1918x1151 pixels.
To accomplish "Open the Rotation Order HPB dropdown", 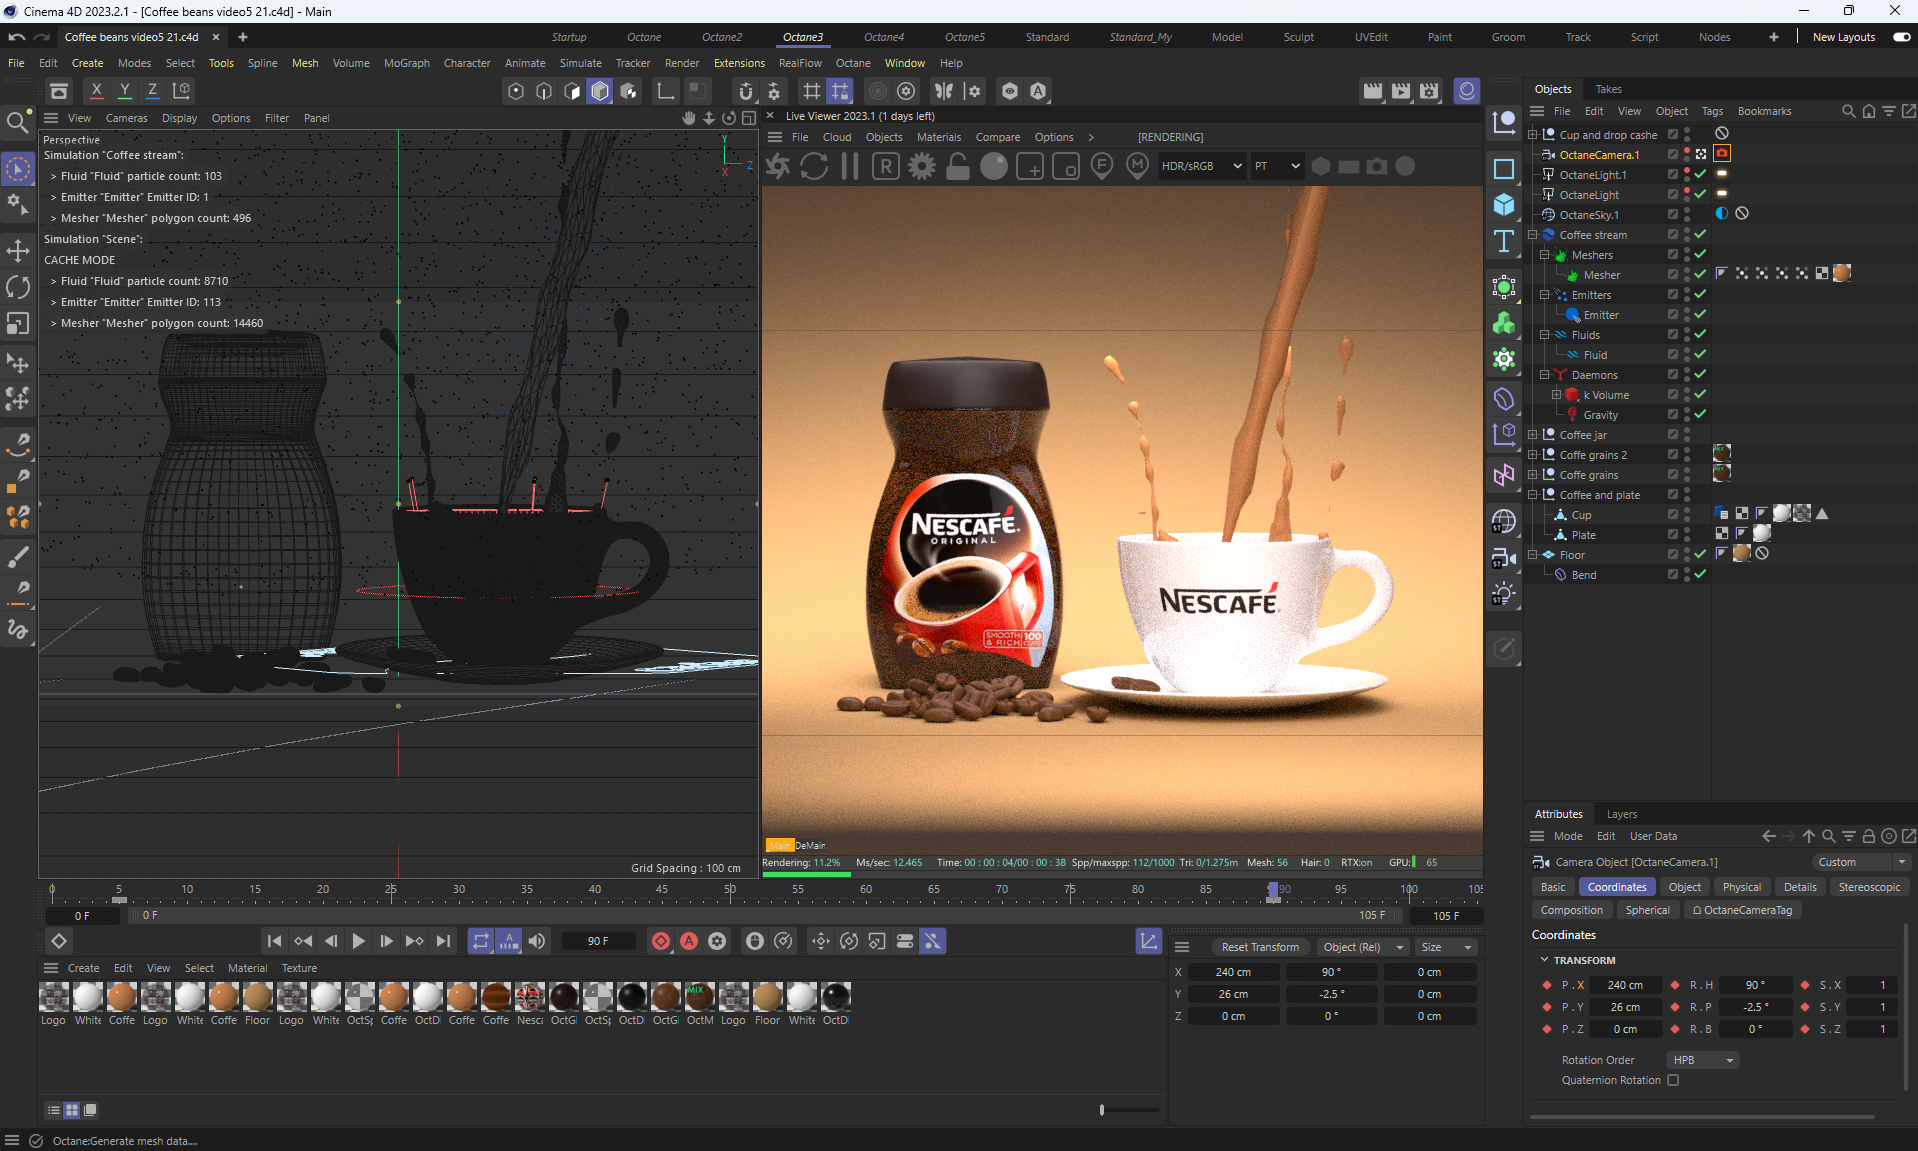I will [1704, 1060].
